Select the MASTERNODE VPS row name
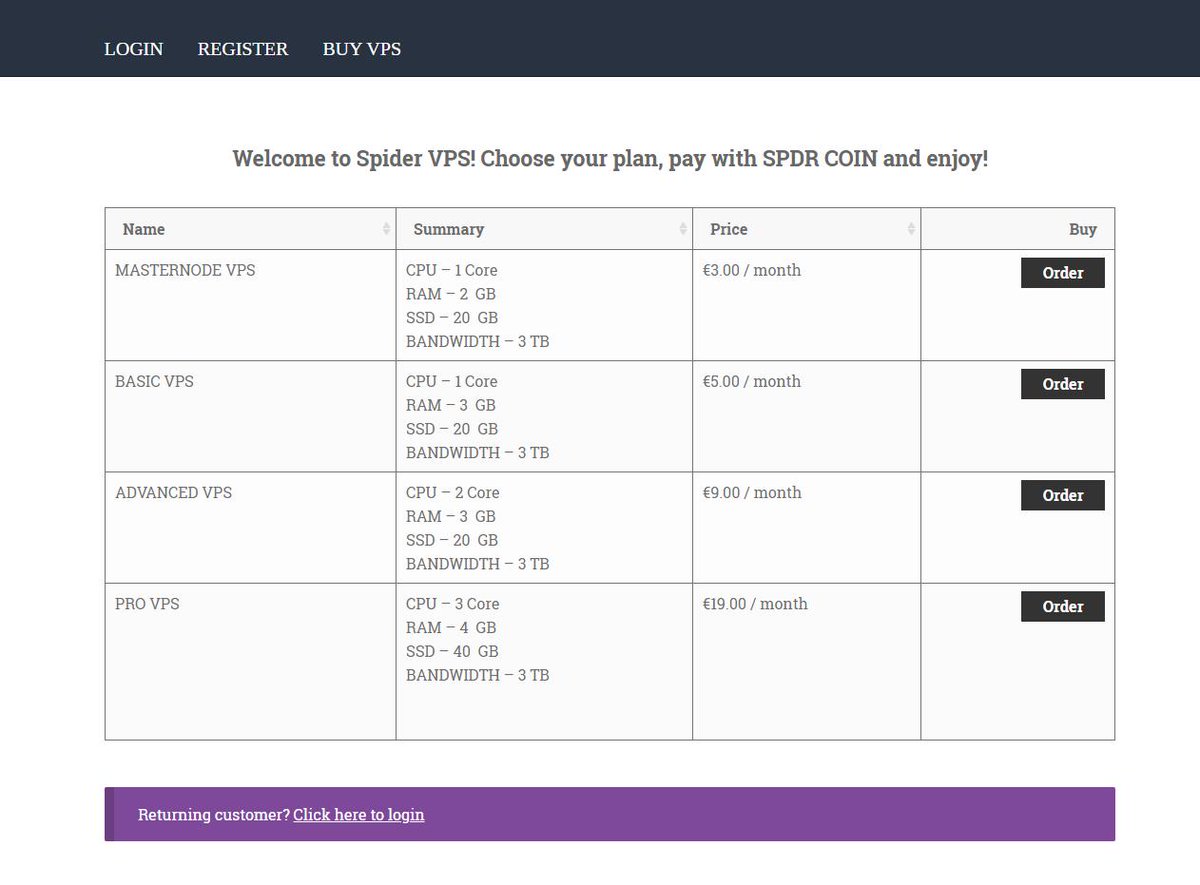The image size is (1200, 885). point(184,270)
